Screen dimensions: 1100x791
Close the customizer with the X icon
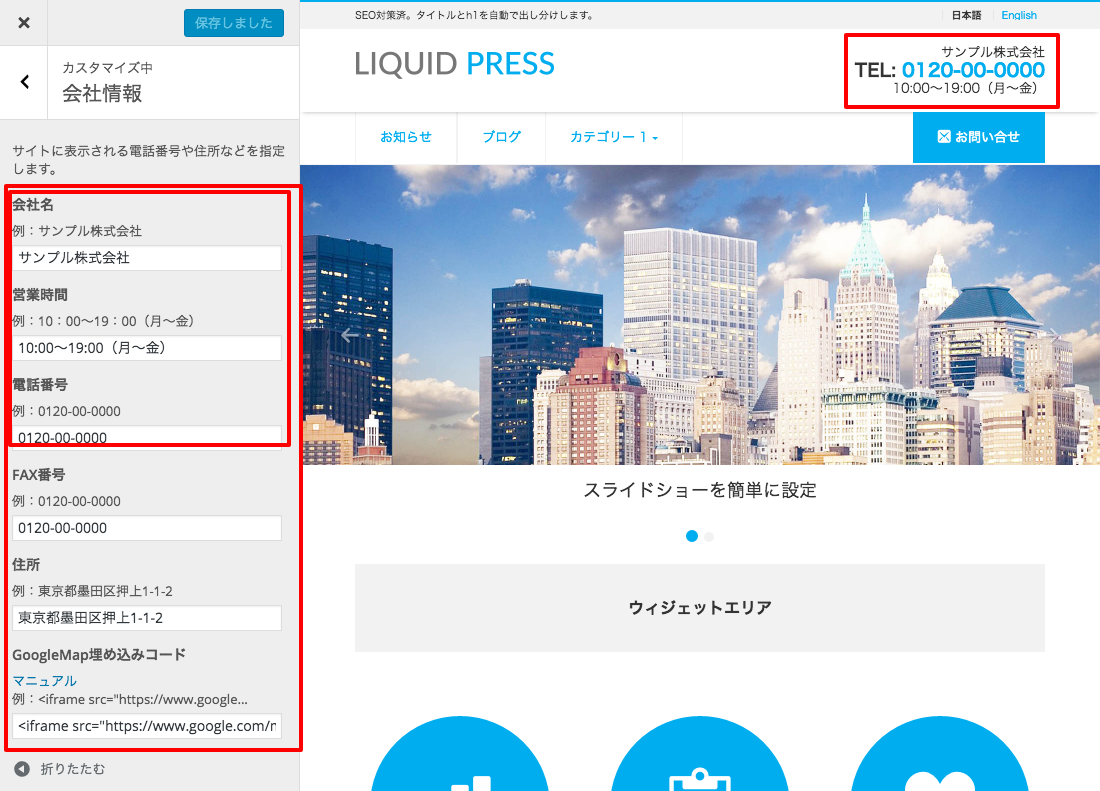24,22
